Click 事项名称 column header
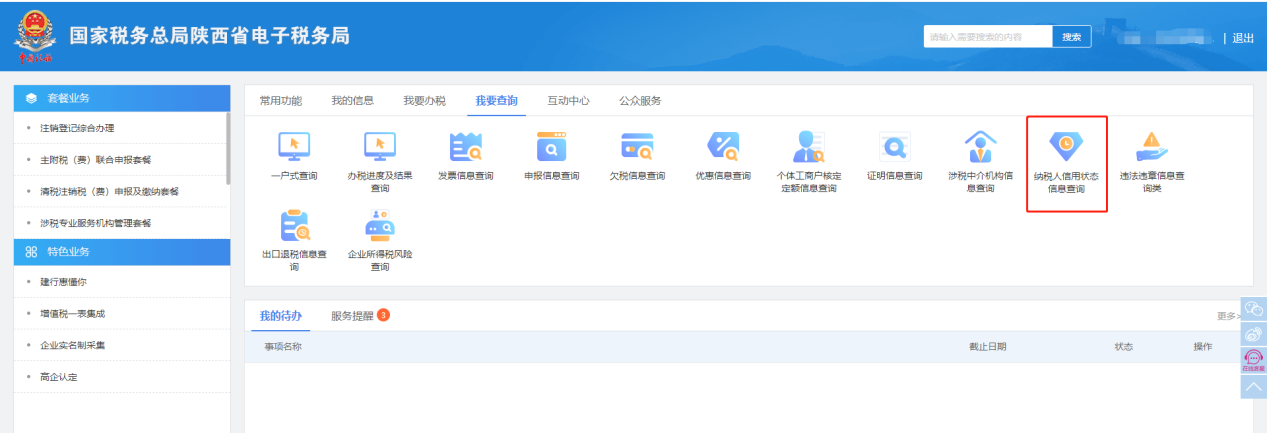The image size is (1267, 433). tap(283, 347)
